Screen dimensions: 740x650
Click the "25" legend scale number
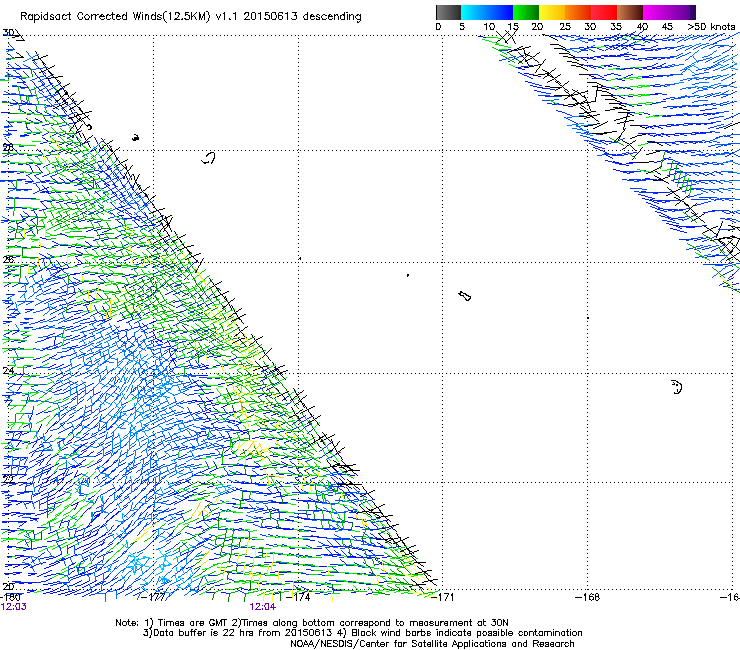click(x=564, y=27)
